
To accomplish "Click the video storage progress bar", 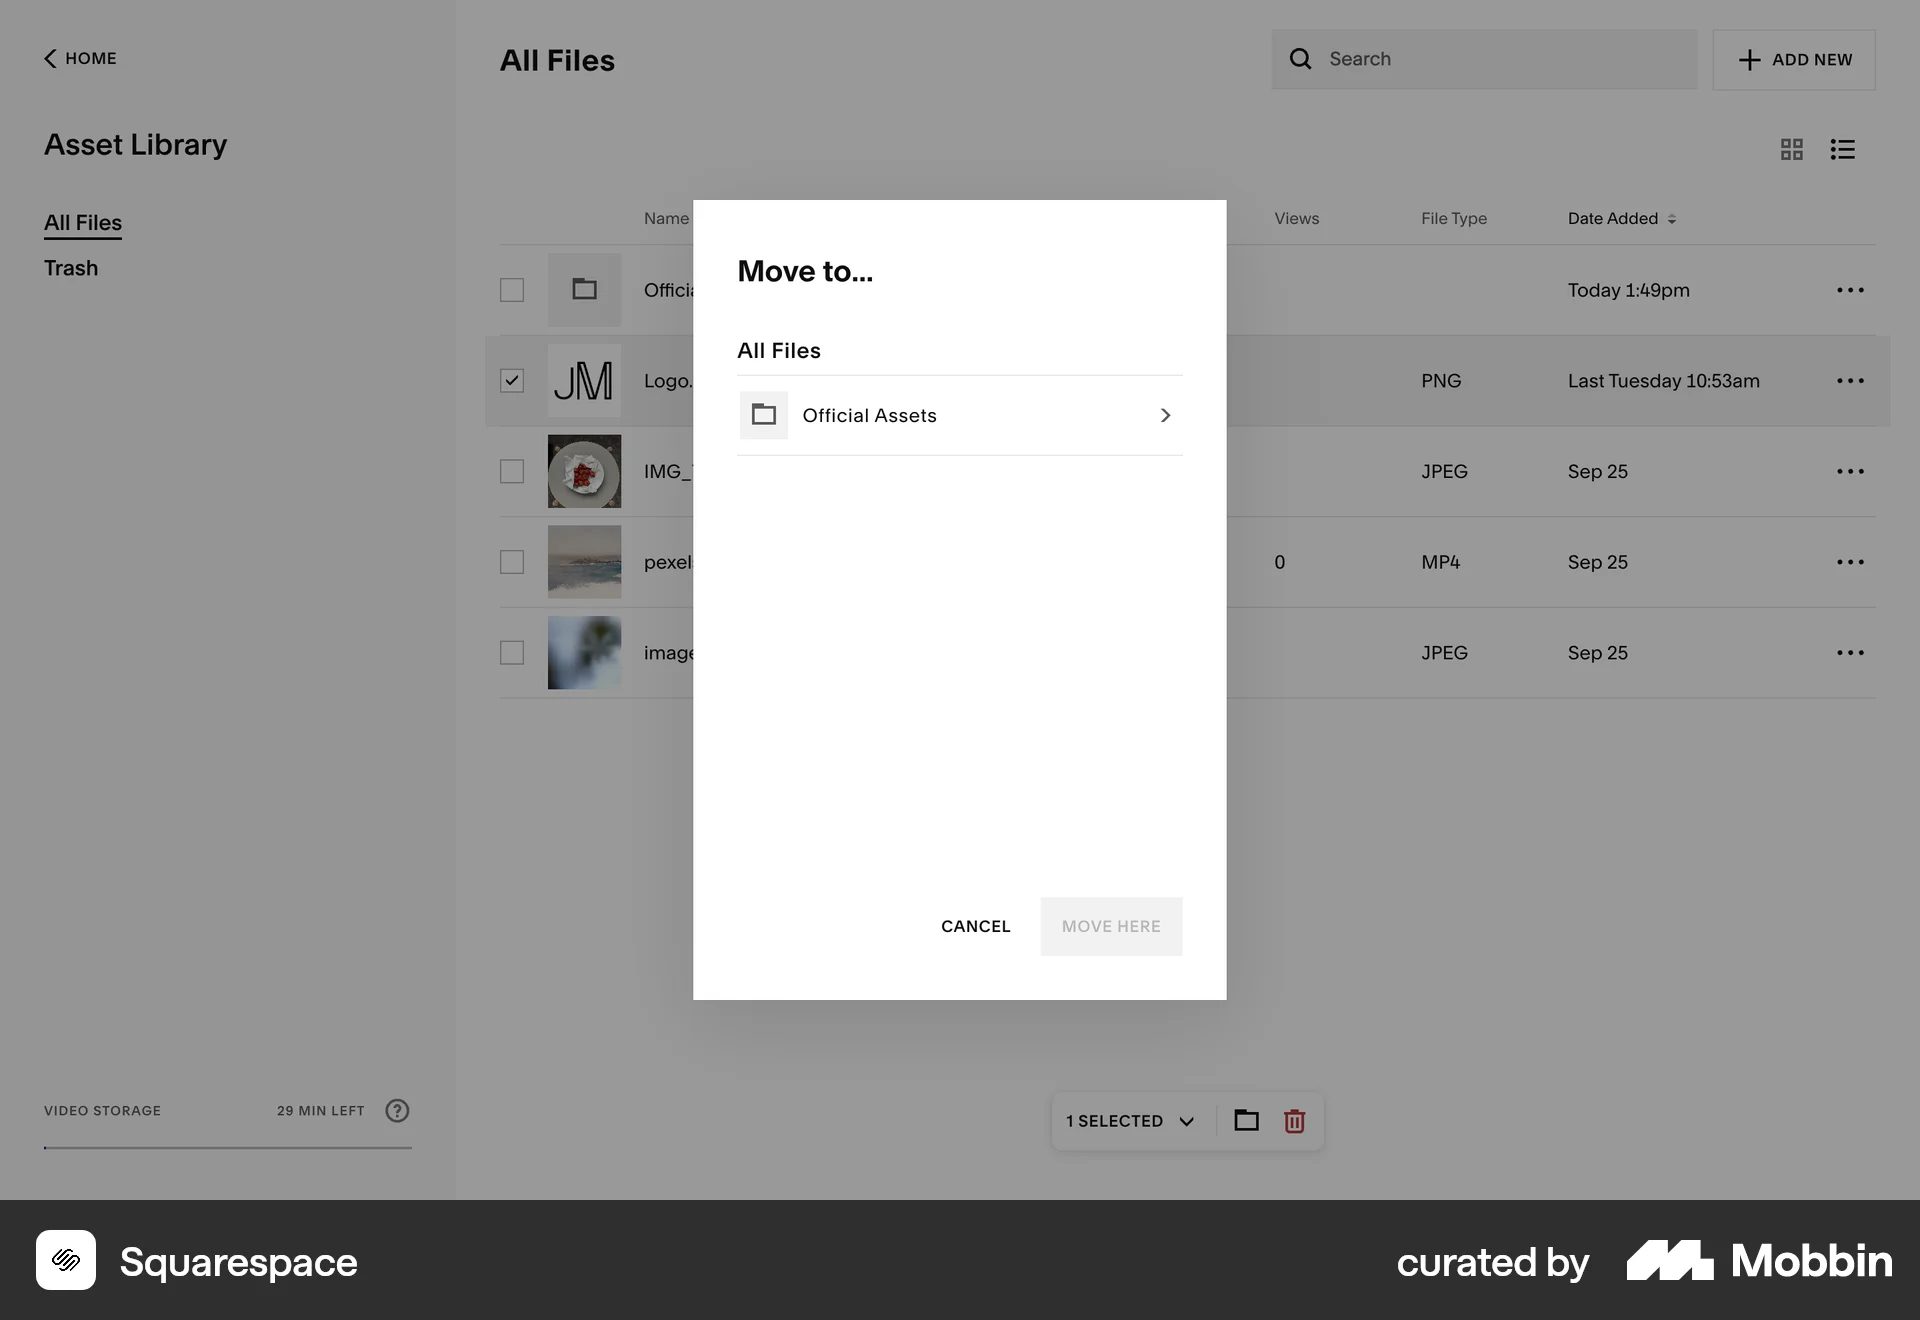I will 227,1150.
